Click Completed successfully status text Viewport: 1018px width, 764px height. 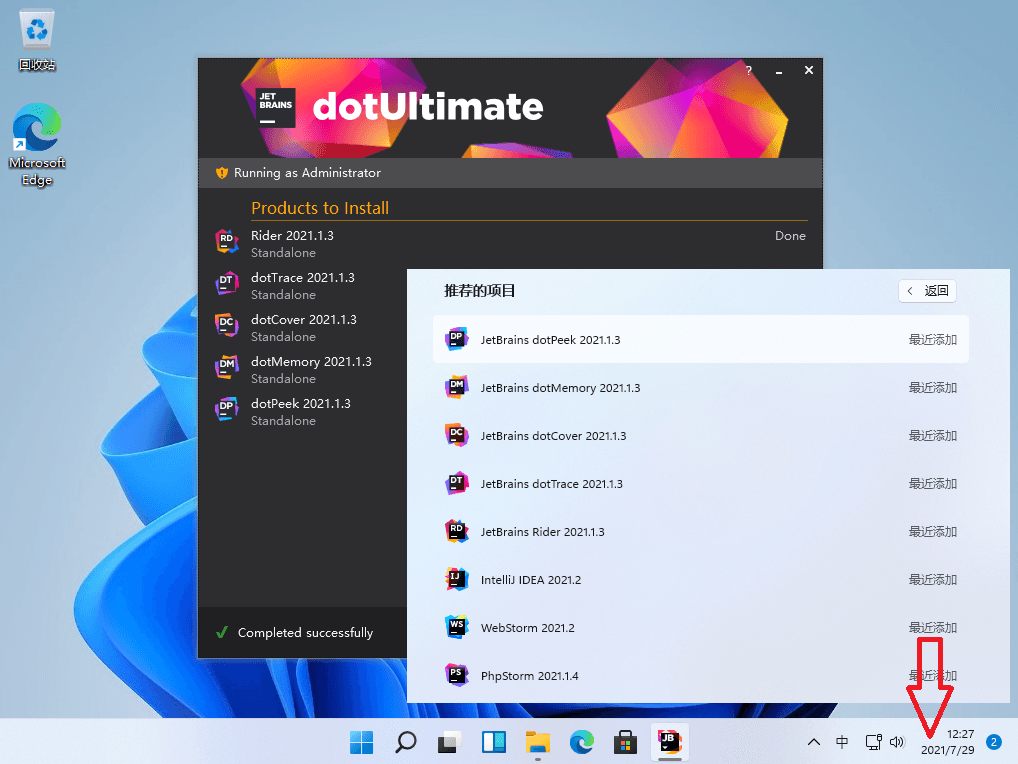pos(305,633)
